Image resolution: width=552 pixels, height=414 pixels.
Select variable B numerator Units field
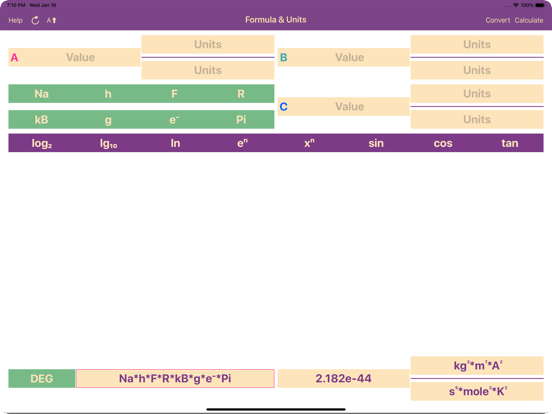click(x=477, y=44)
